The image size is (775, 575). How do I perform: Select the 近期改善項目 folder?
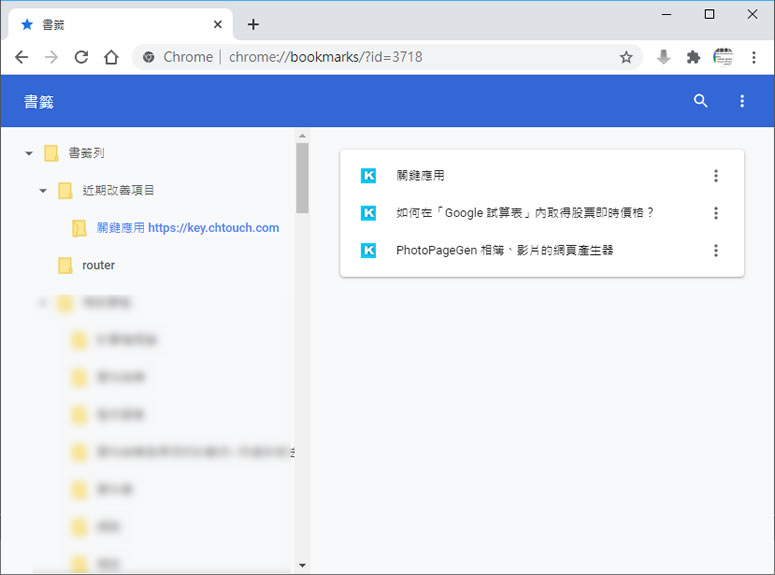[118, 190]
